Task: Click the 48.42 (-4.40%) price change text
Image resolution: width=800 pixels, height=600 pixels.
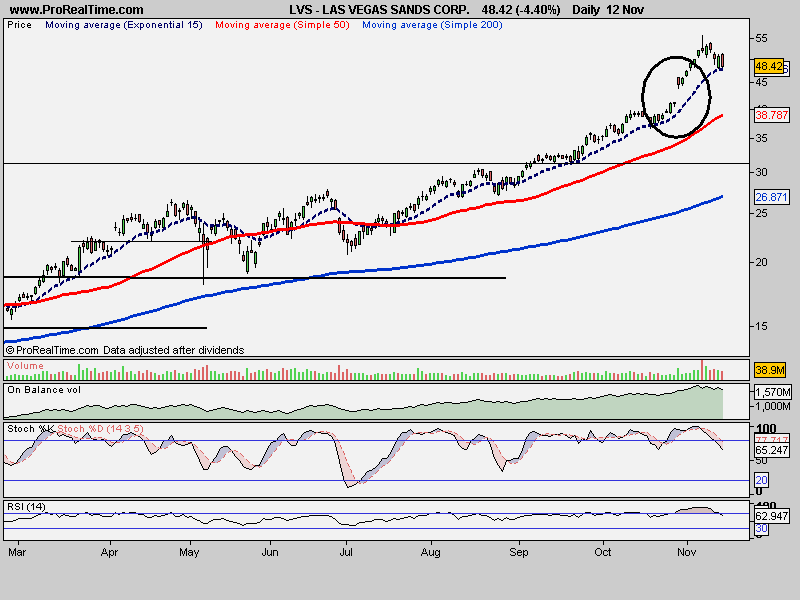Action: (x=521, y=10)
